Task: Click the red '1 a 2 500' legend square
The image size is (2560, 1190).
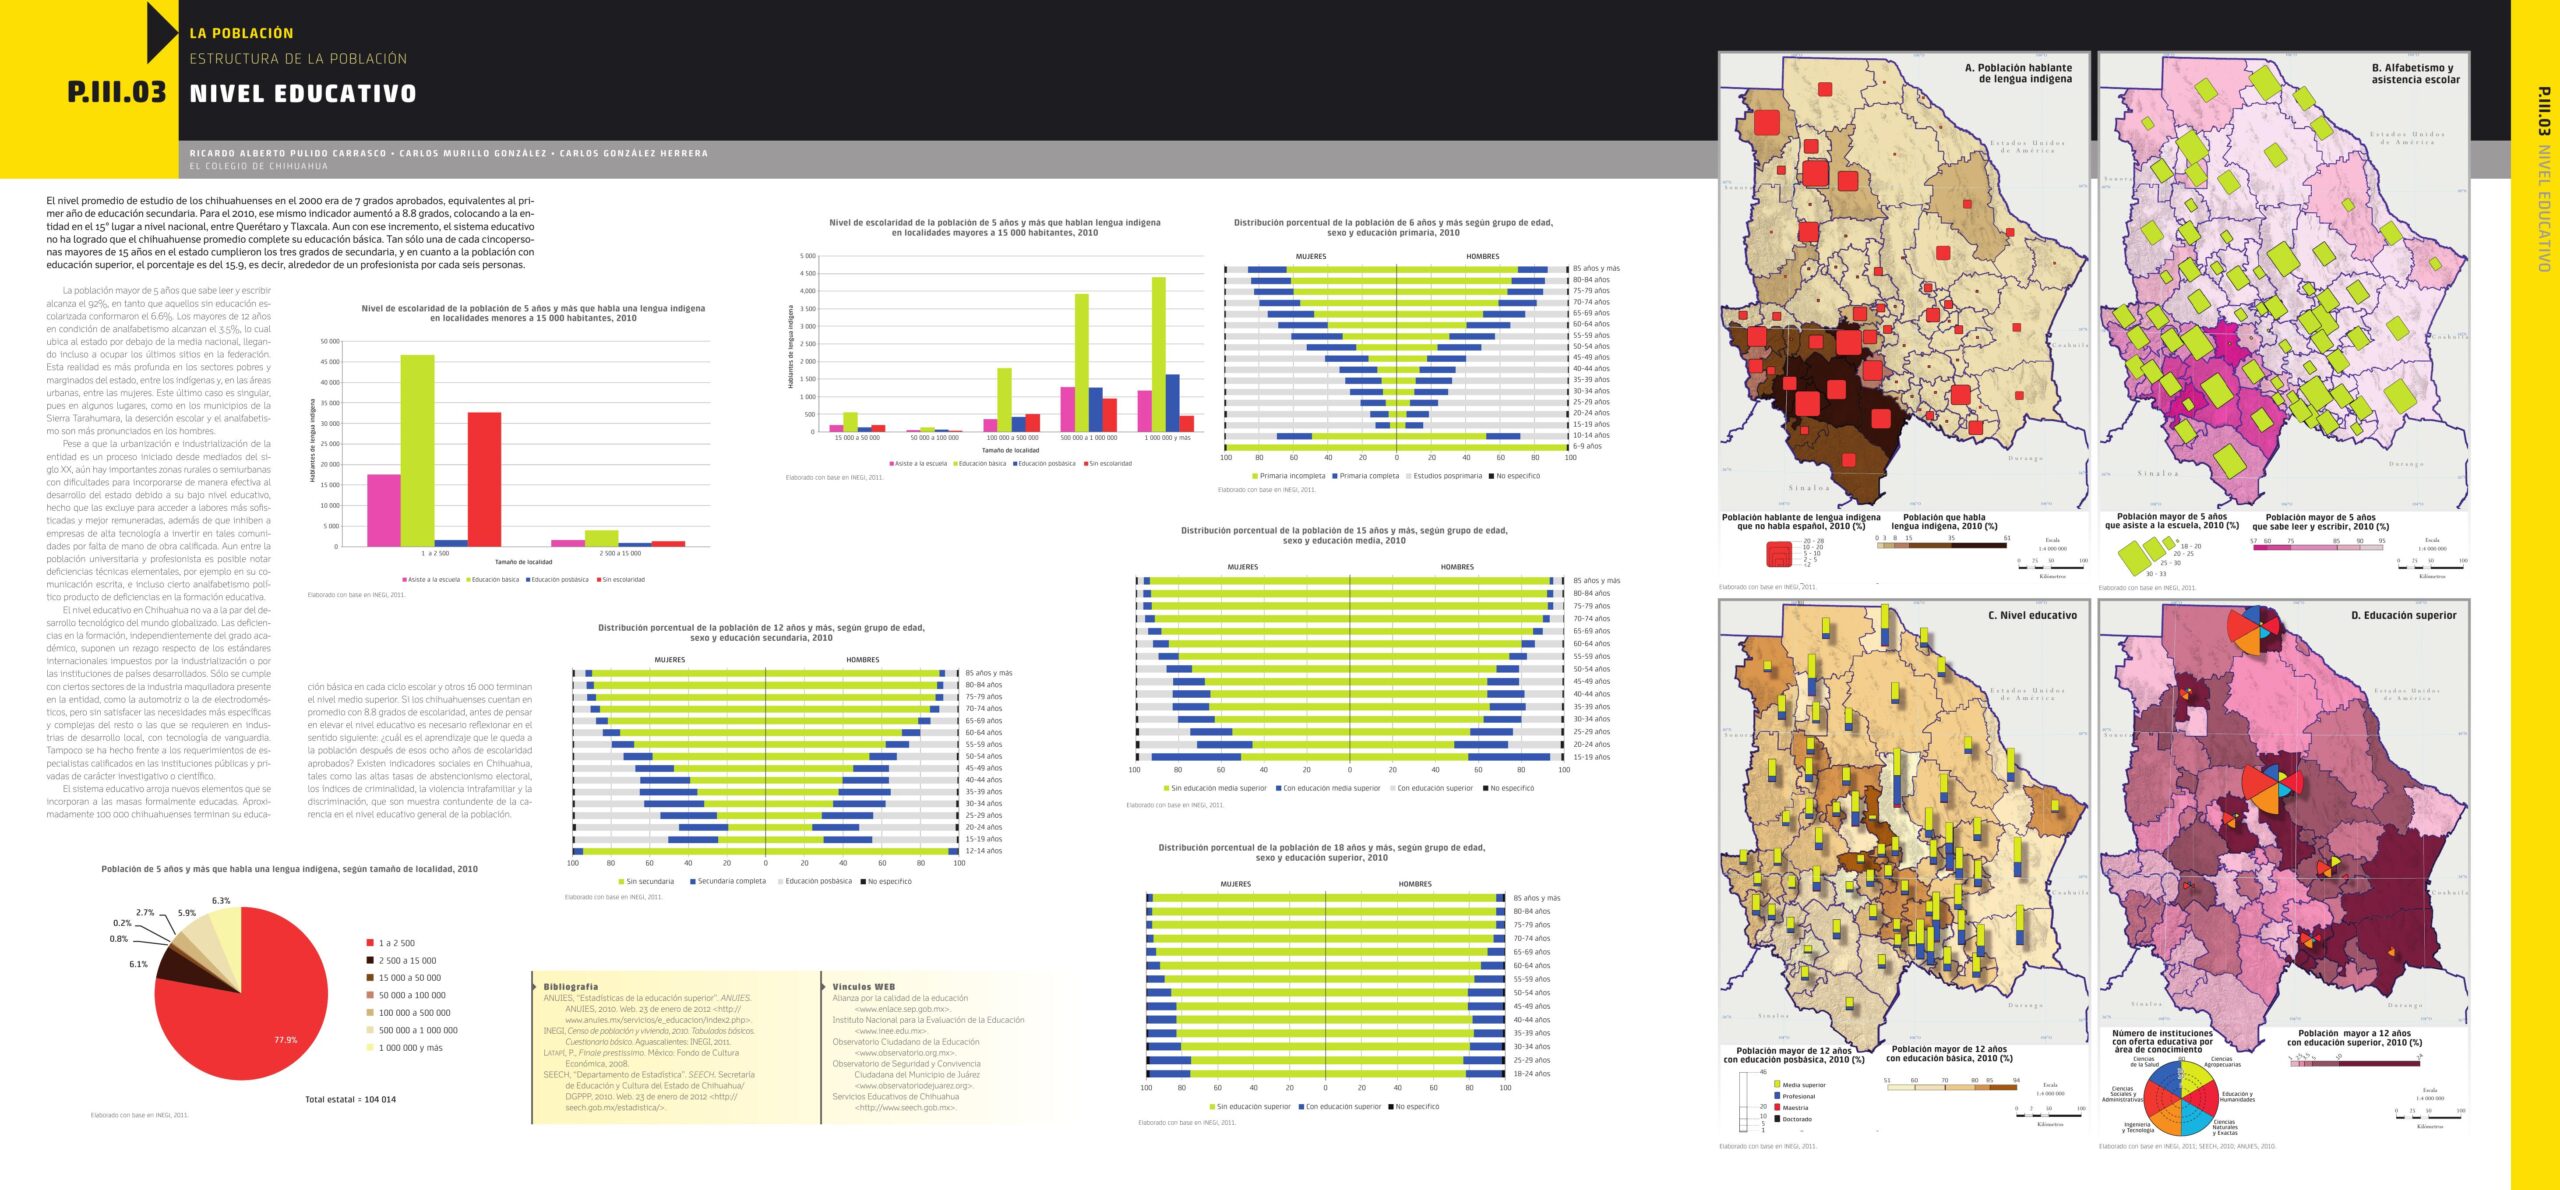Action: point(370,943)
